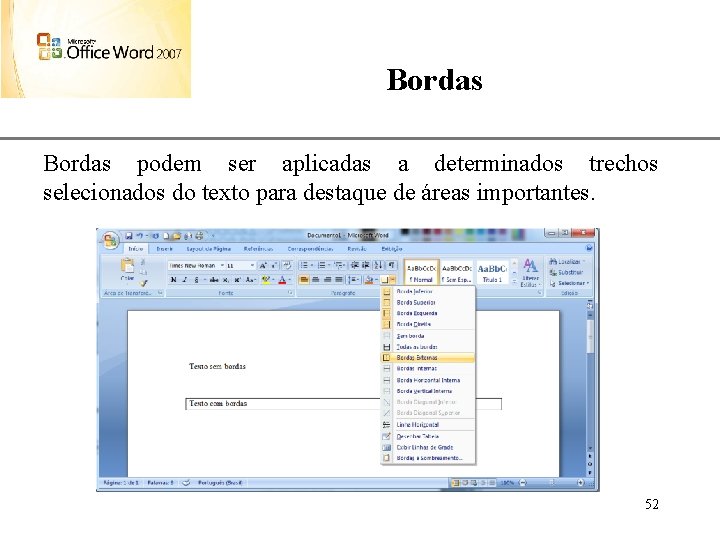The height and width of the screenshot is (540, 720).
Task: Open the Times New Roman font dropdown
Action: 222,265
